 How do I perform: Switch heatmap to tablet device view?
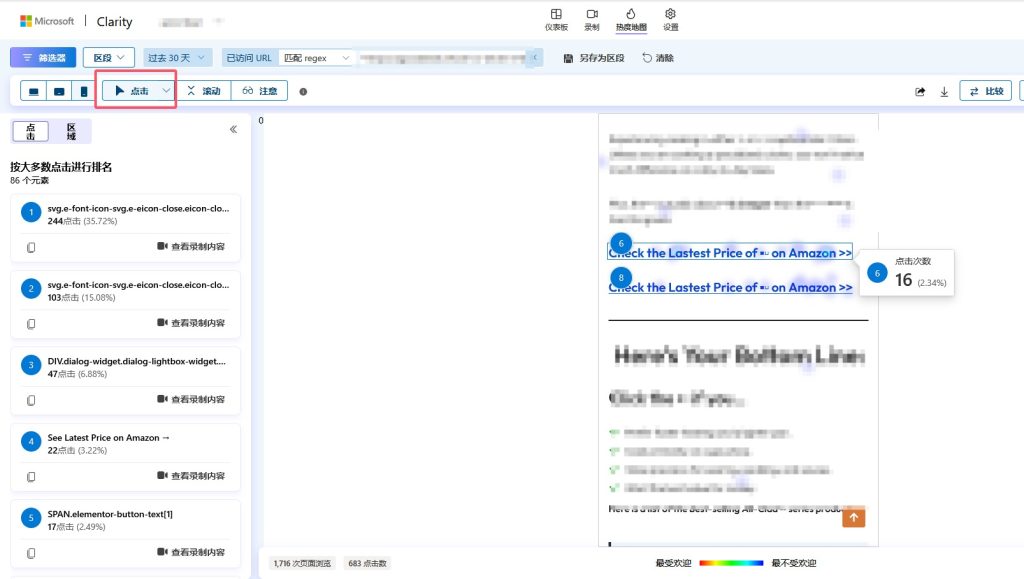tap(59, 90)
